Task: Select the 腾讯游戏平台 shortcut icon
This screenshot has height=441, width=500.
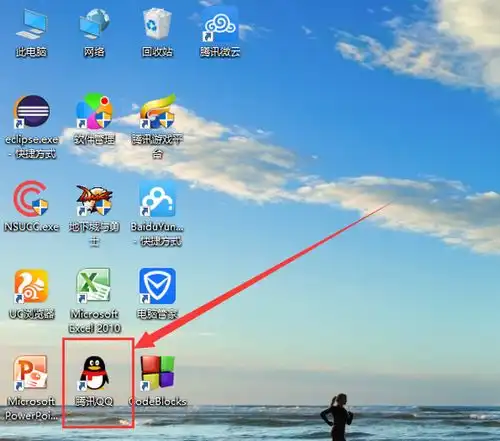Action: 158,111
